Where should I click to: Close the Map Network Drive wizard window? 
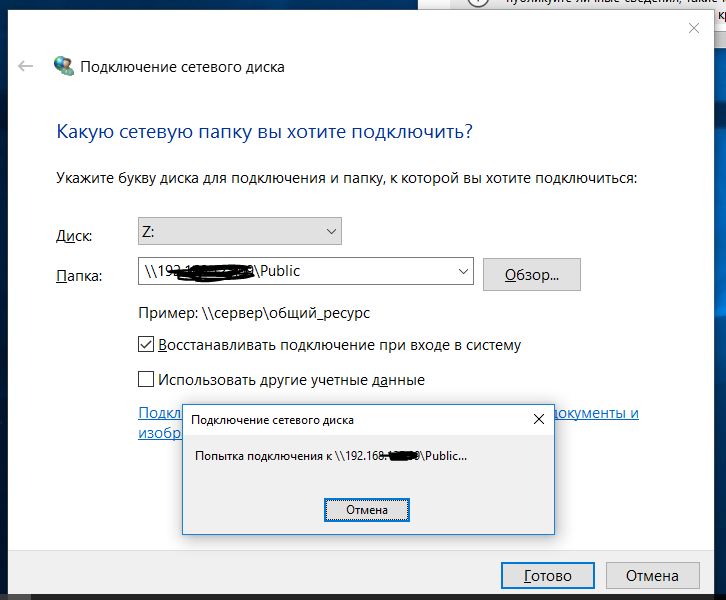(694, 28)
